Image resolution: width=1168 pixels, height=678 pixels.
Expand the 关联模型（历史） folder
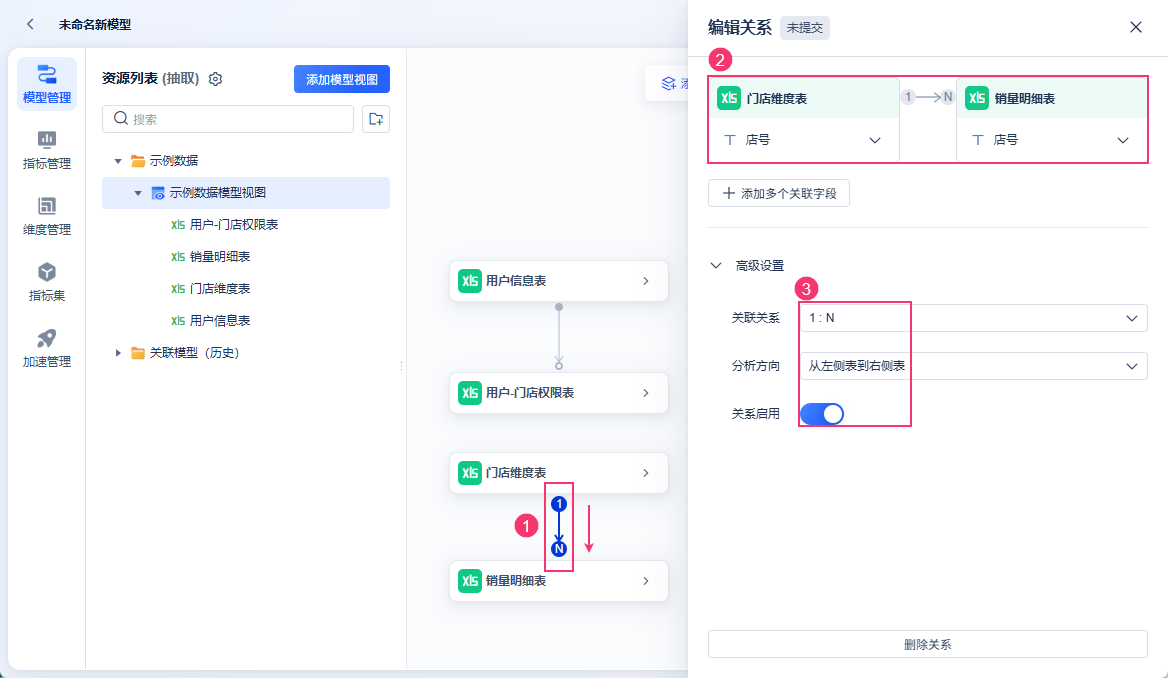point(119,353)
